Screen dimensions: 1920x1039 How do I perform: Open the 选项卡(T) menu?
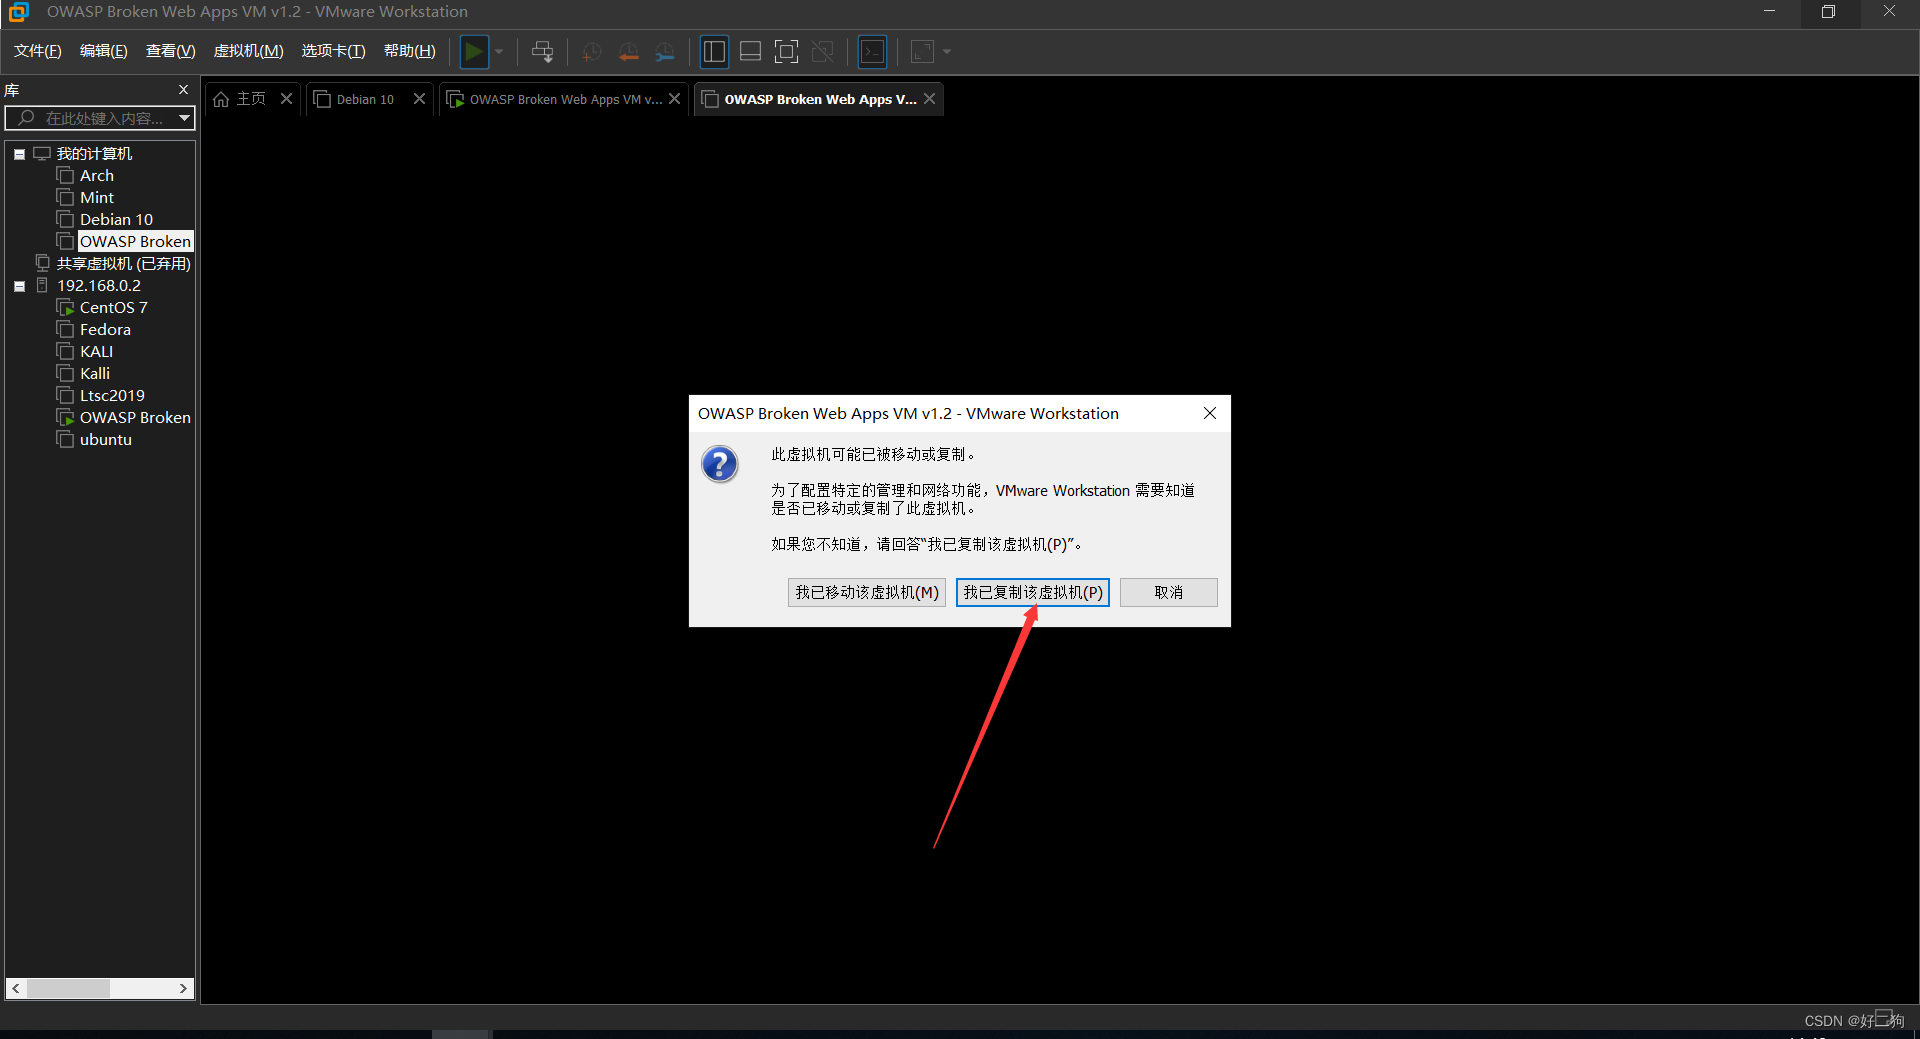click(334, 51)
